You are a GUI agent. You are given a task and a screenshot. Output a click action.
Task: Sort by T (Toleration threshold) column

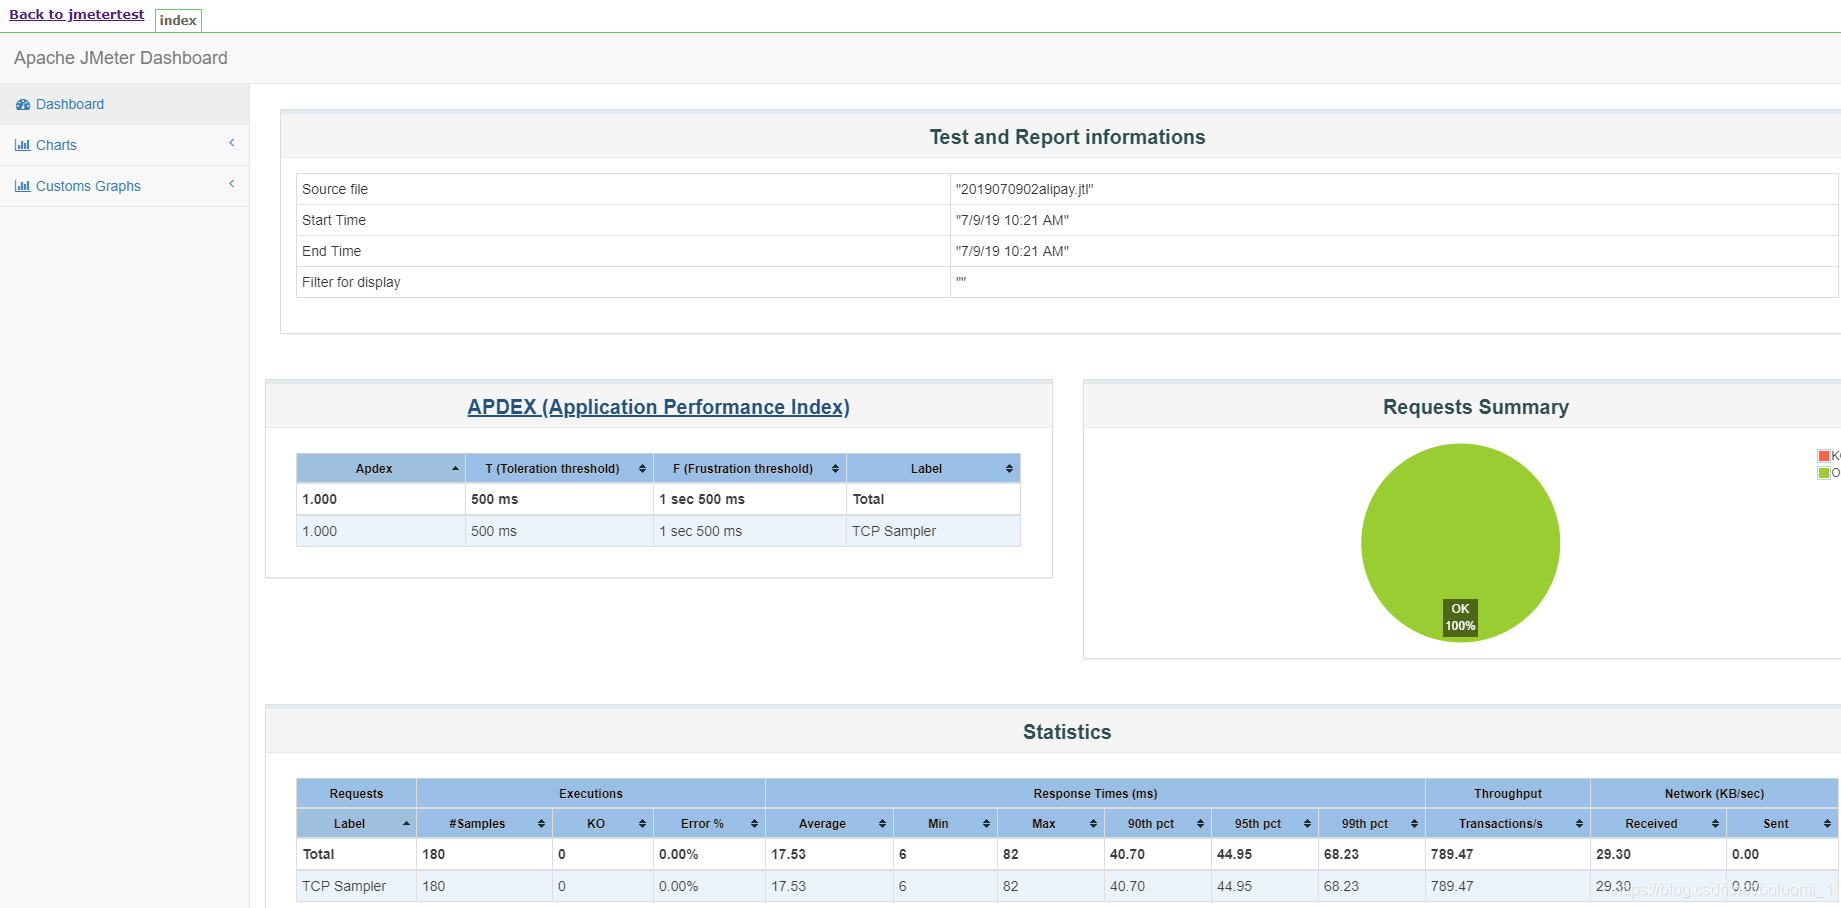(559, 469)
